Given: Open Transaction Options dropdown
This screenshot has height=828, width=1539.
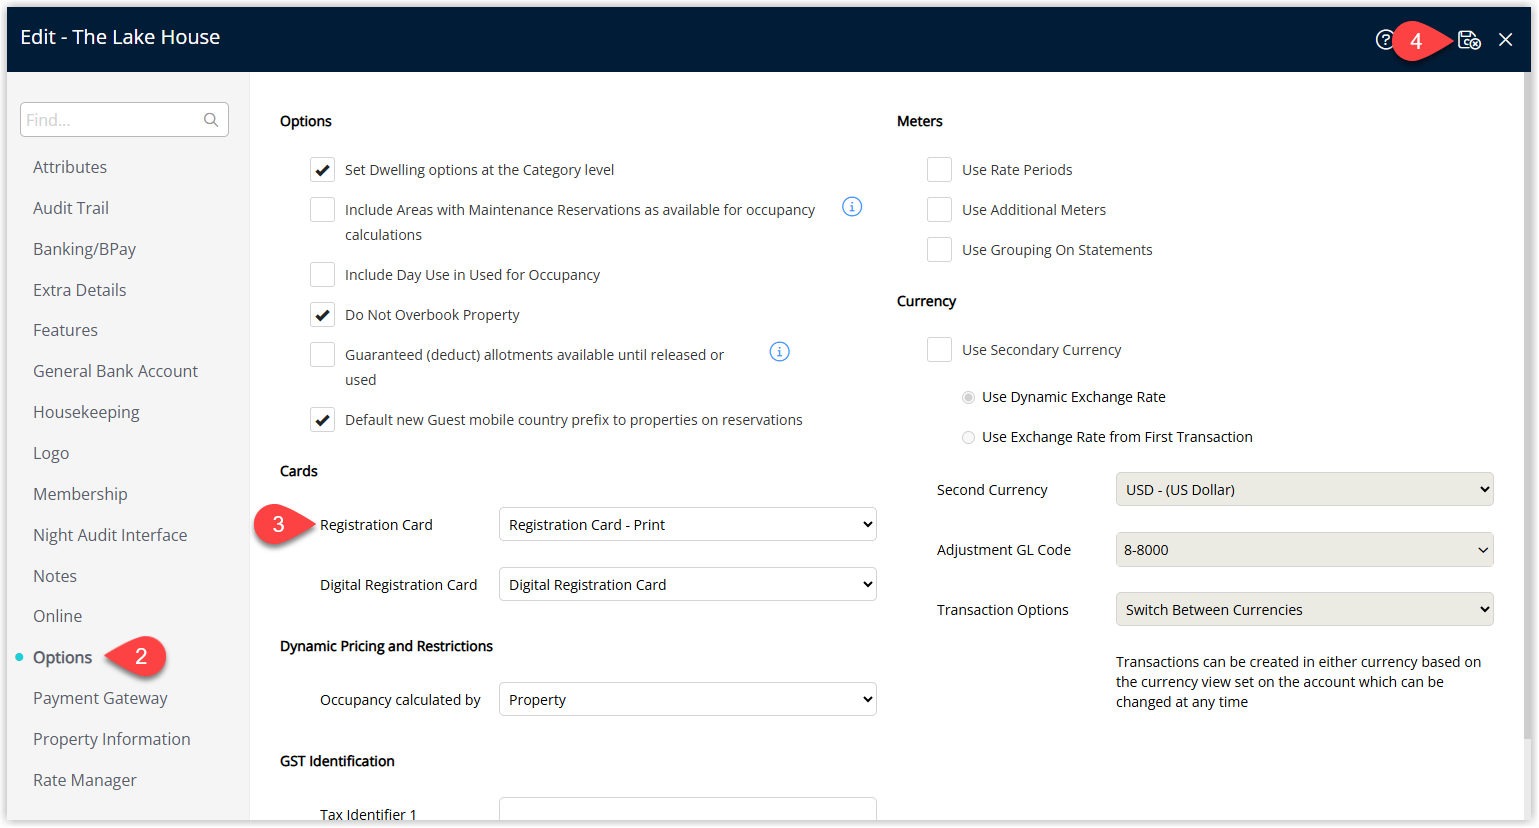Looking at the screenshot, I should [x=1305, y=610].
